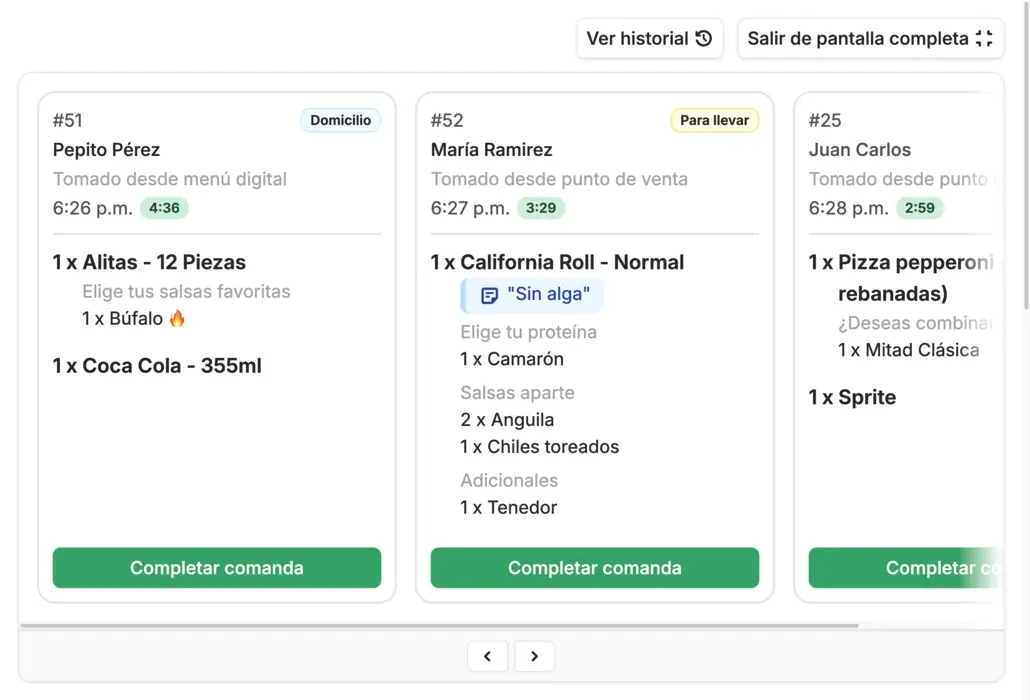Screen dimensions: 1030x700
Task: Click the note icon inside the Sin alga chip
Action: [x=489, y=294]
